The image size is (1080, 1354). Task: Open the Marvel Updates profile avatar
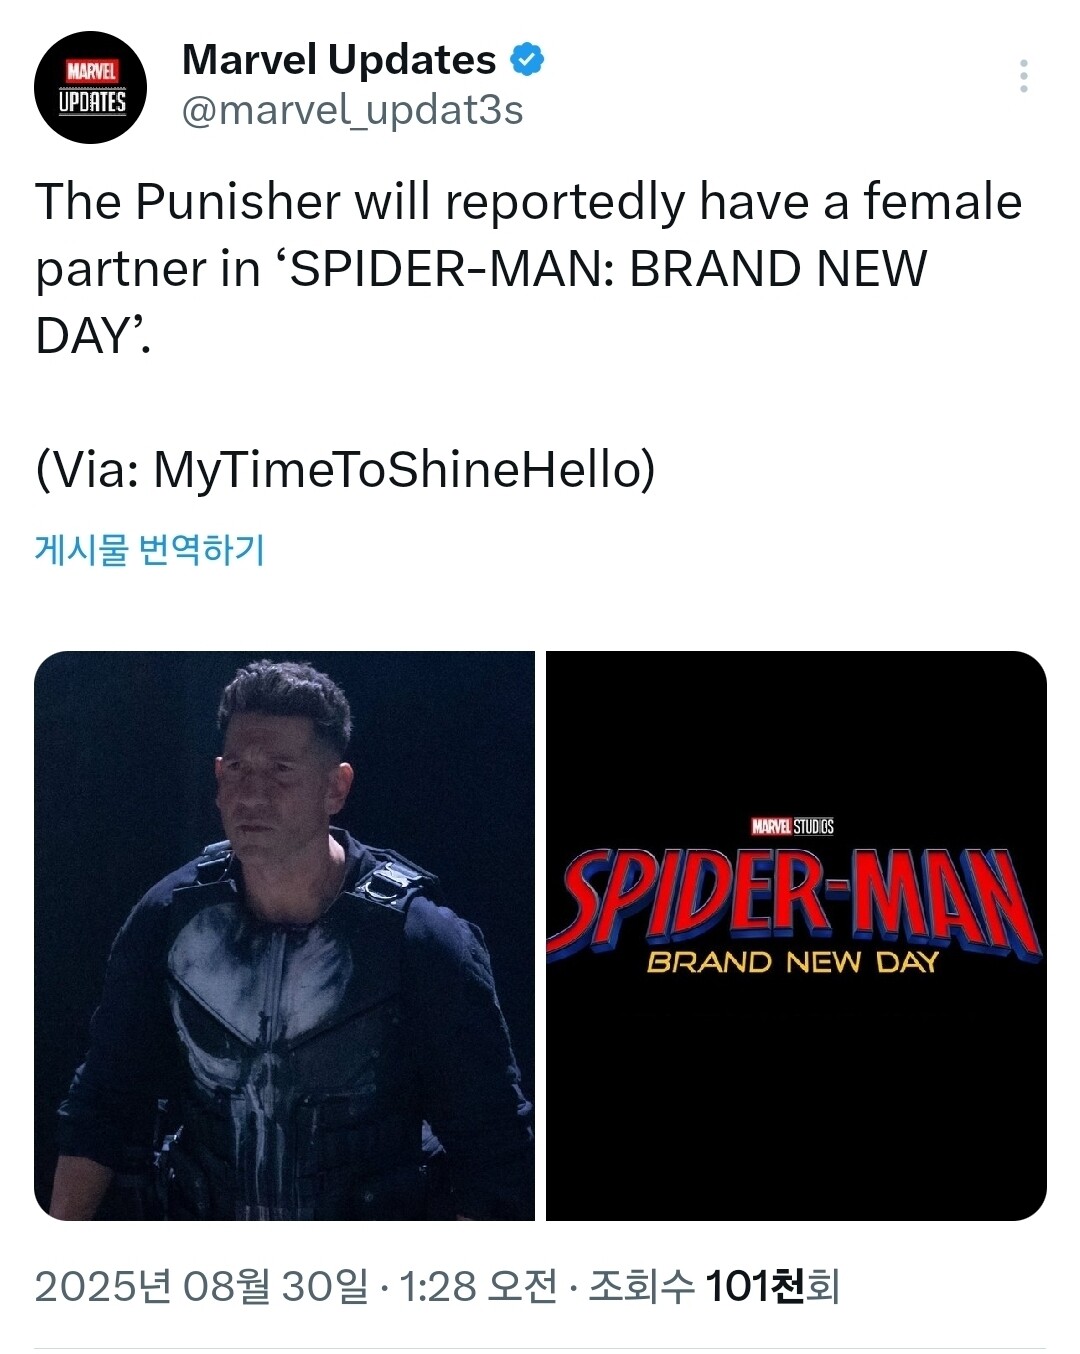point(91,87)
